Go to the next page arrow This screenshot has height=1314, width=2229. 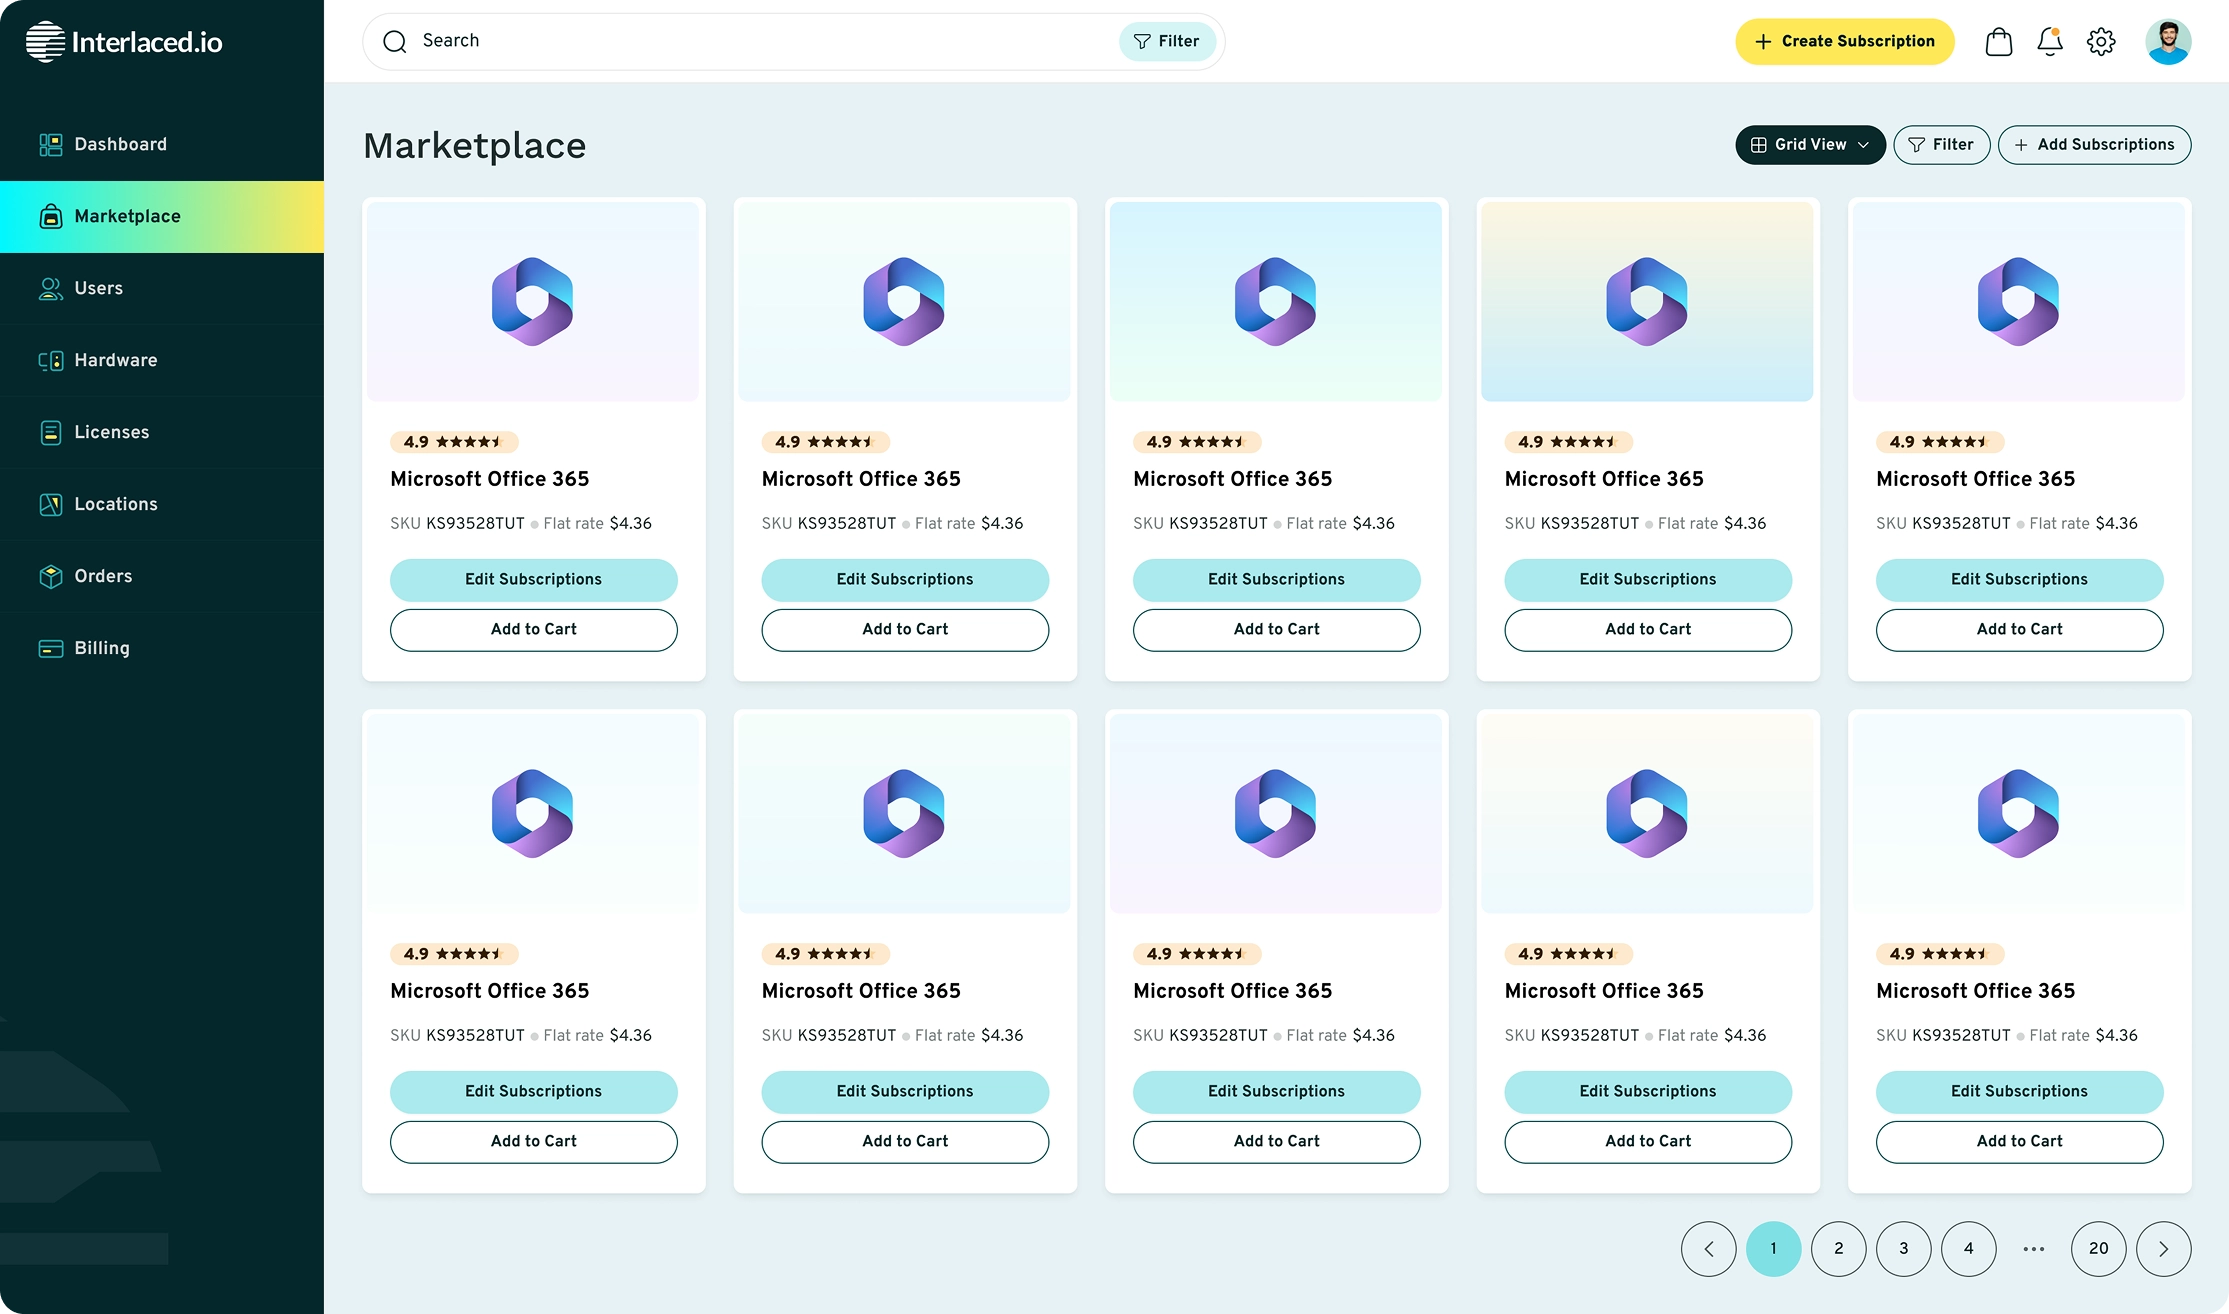click(2163, 1248)
